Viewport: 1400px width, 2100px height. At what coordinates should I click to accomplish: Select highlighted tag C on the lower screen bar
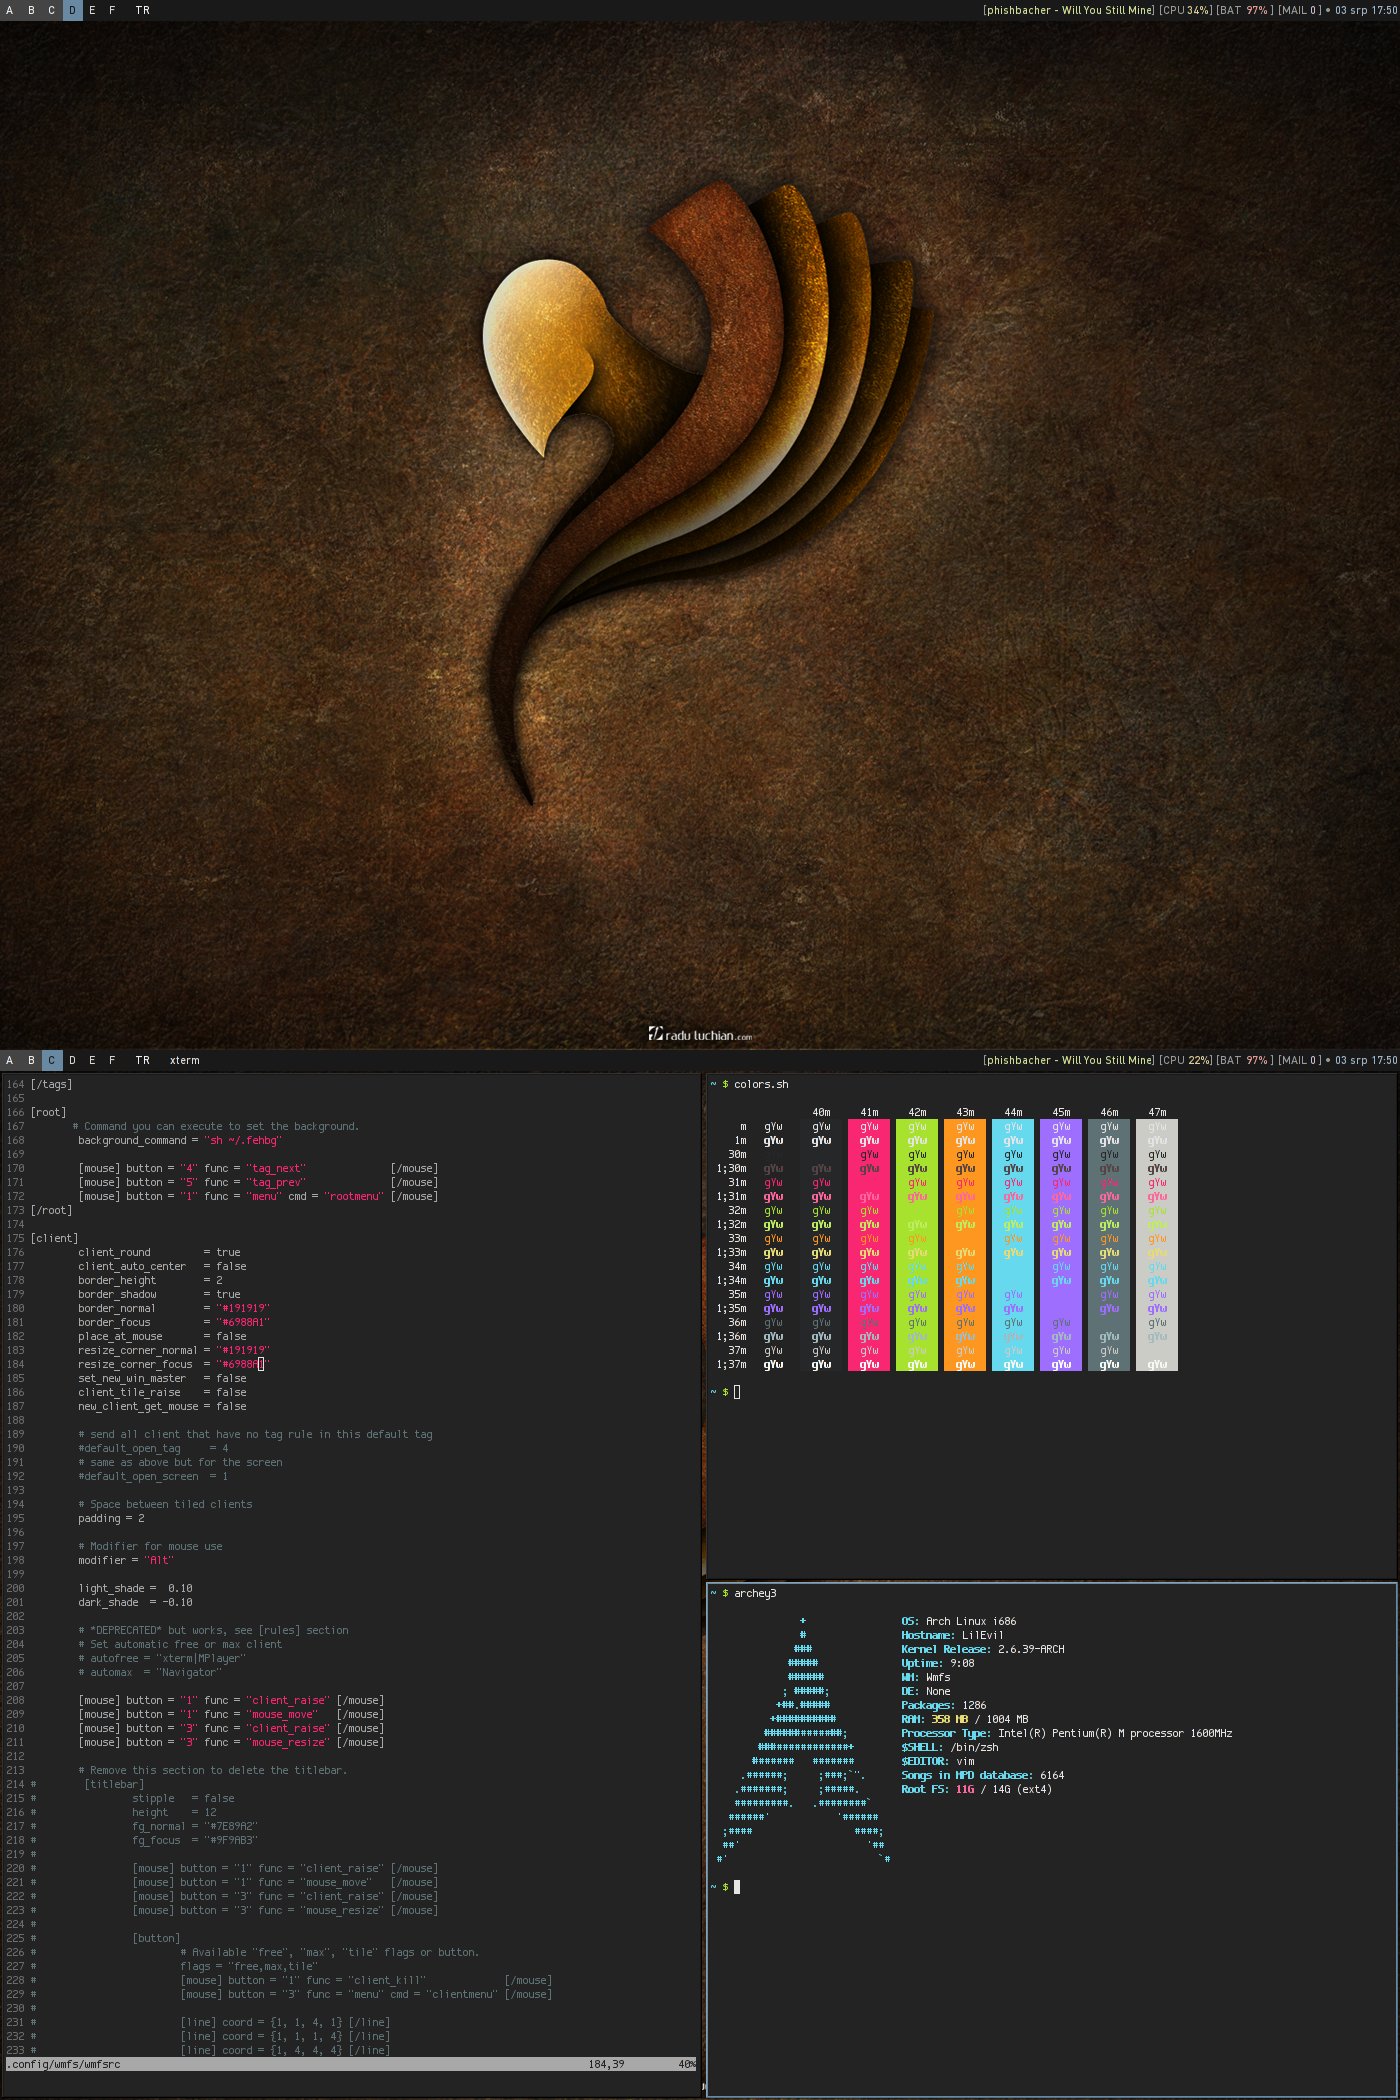pos(52,1060)
